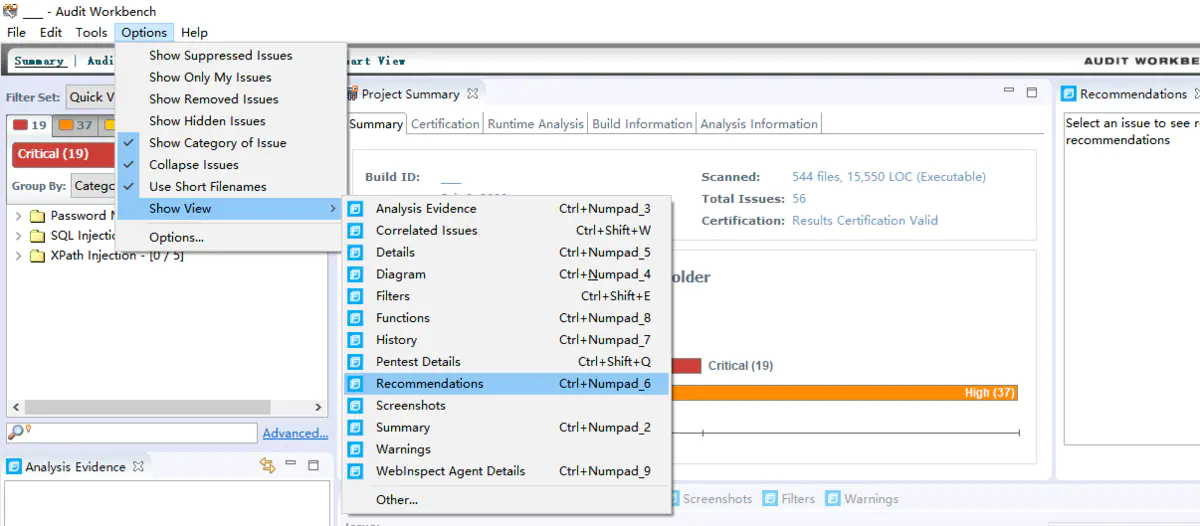Expand the Password issue folder

coord(19,216)
